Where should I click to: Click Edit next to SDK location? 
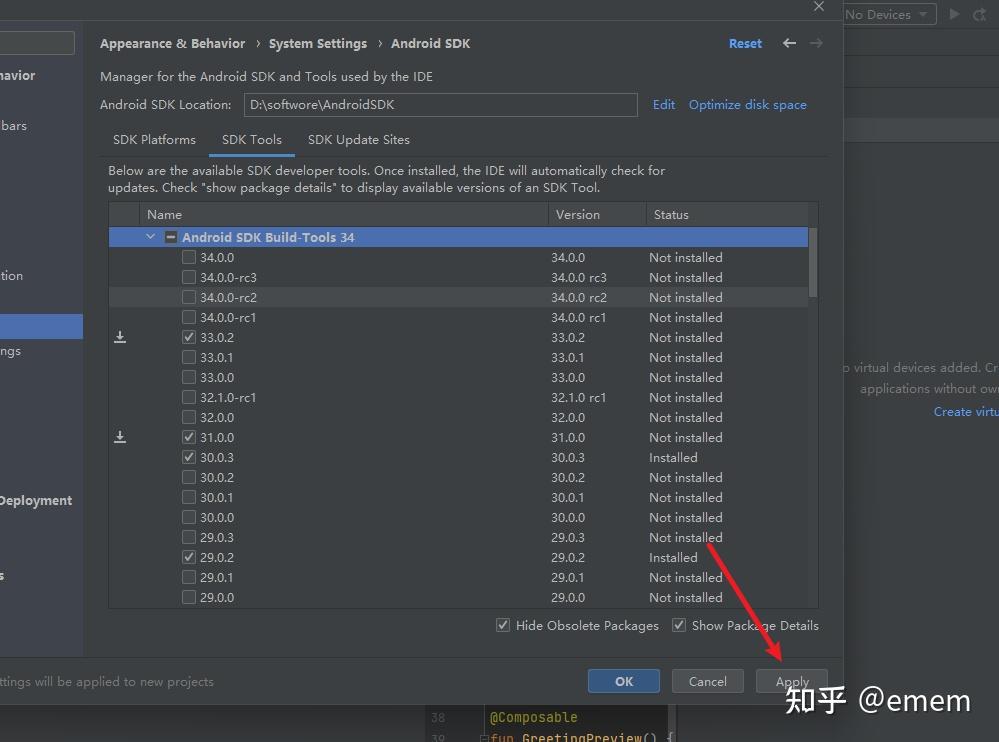664,104
